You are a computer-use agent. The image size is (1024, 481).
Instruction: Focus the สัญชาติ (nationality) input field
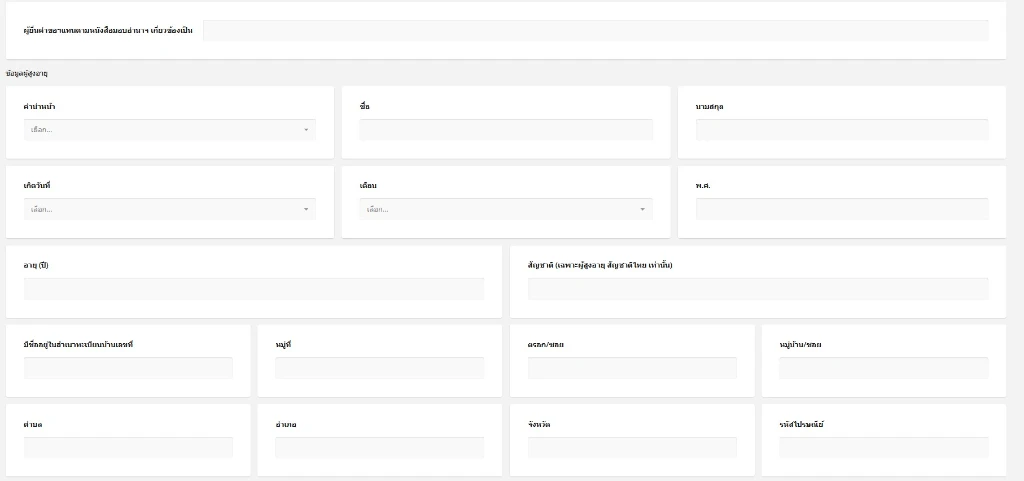pos(758,289)
